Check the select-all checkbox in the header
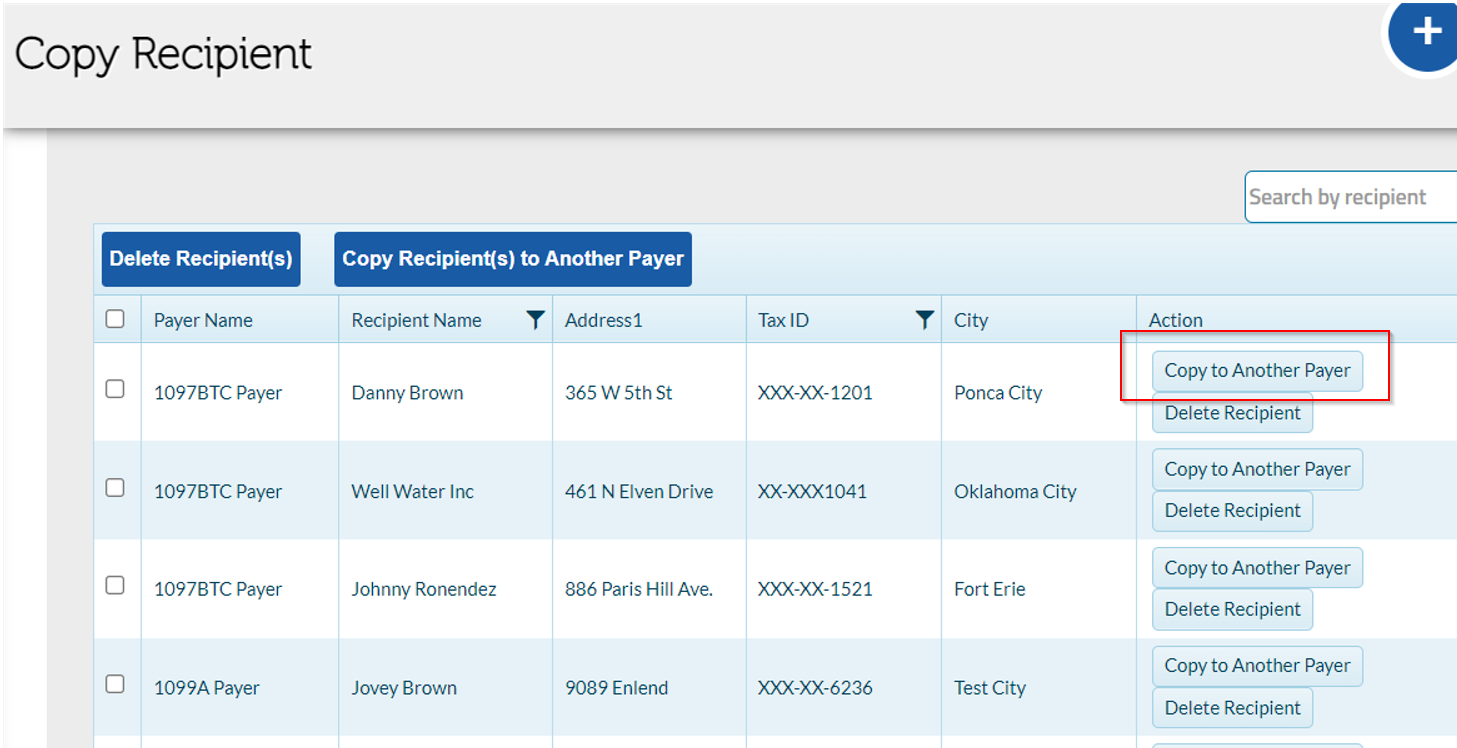Image resolution: width=1457 pixels, height=748 pixels. point(115,318)
